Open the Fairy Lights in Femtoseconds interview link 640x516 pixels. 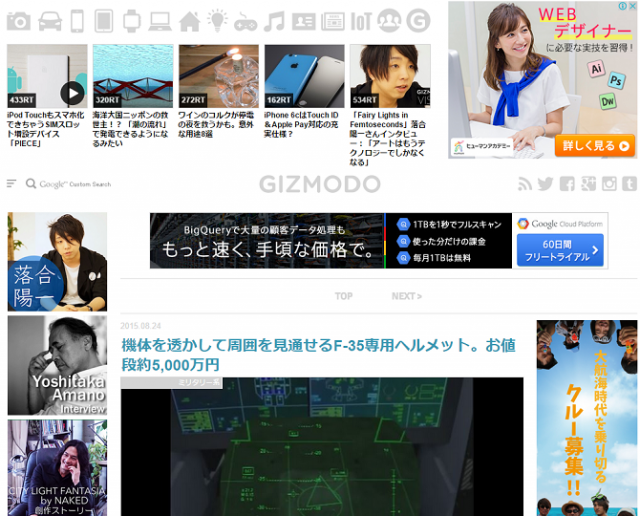pos(388,138)
